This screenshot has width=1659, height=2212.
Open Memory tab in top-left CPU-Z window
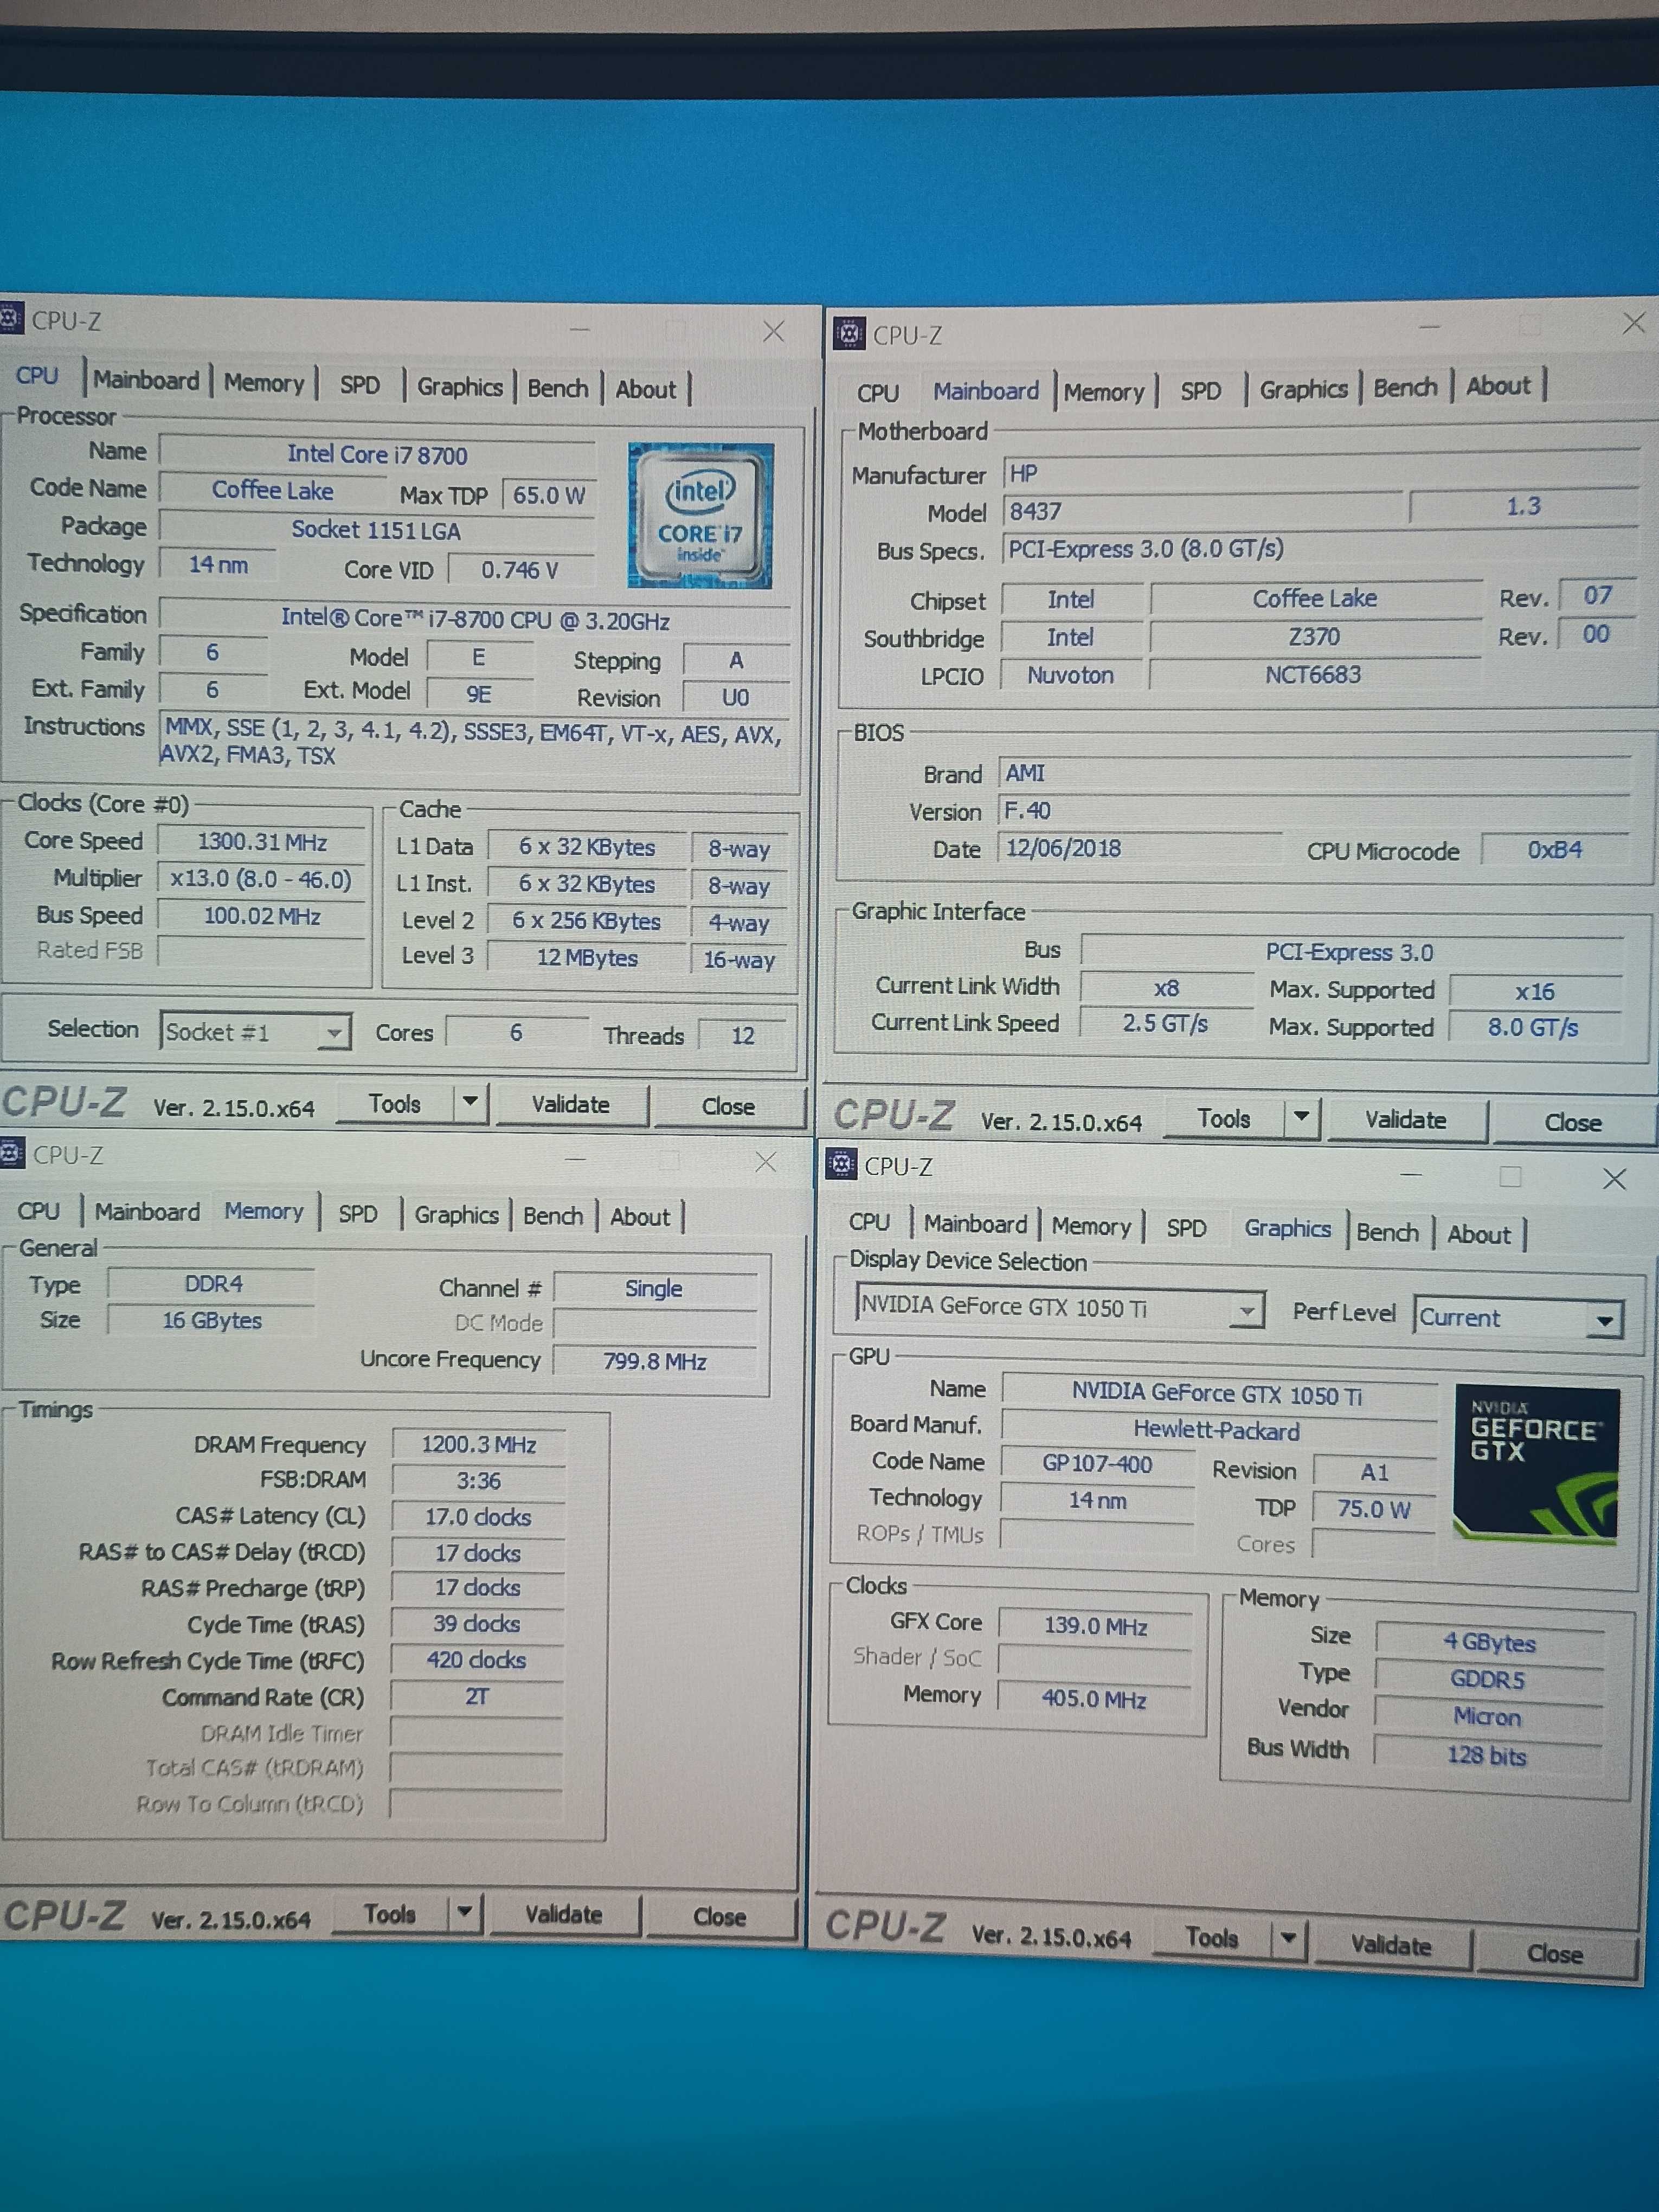click(x=264, y=383)
